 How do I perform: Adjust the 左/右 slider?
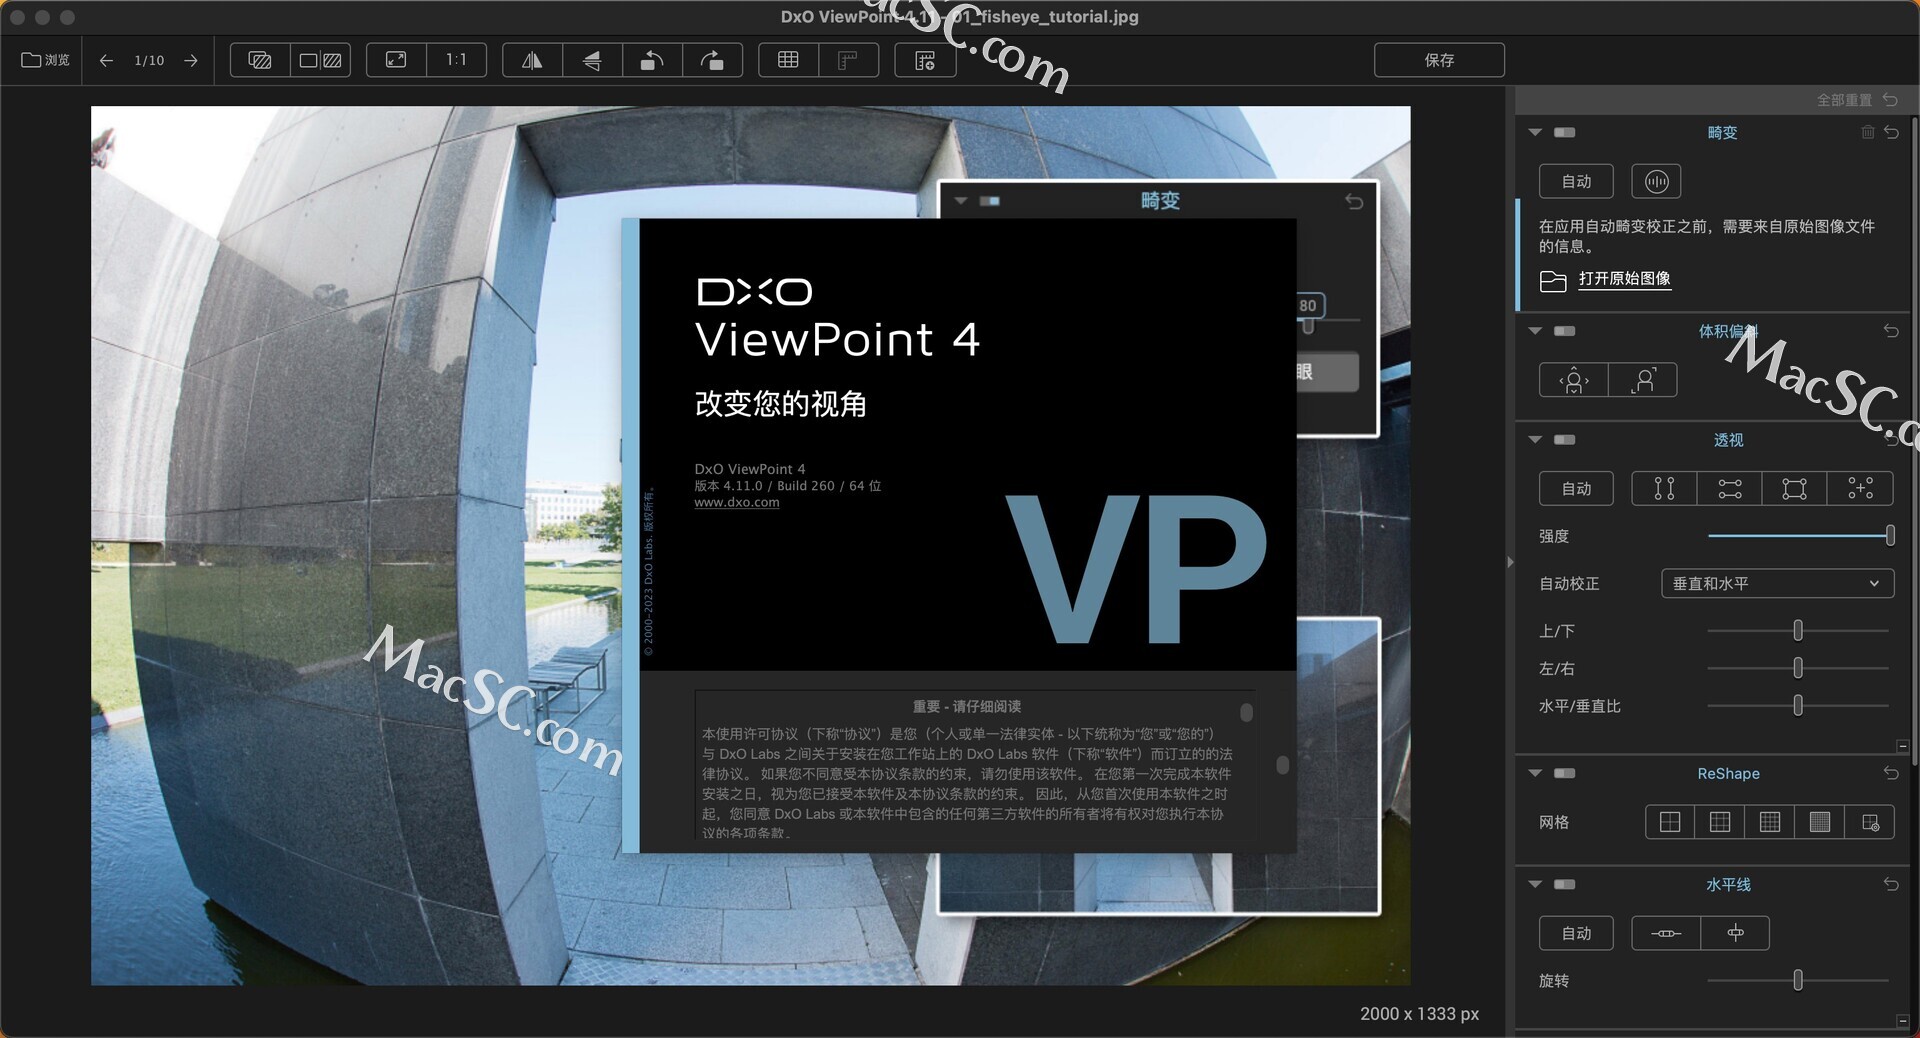tap(1798, 667)
